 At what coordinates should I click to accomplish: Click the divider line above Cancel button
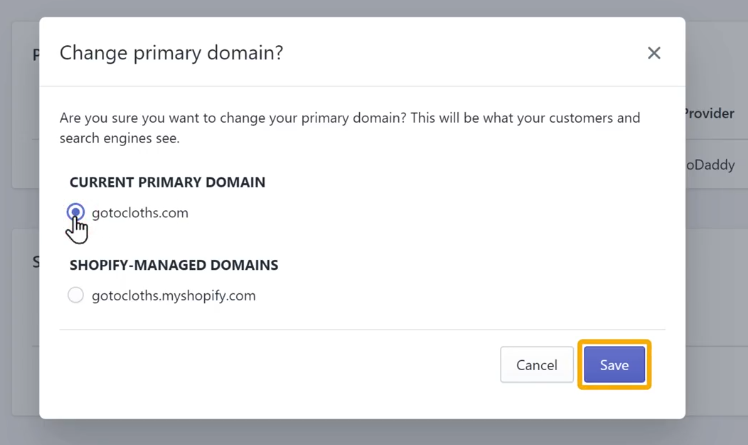pos(362,329)
